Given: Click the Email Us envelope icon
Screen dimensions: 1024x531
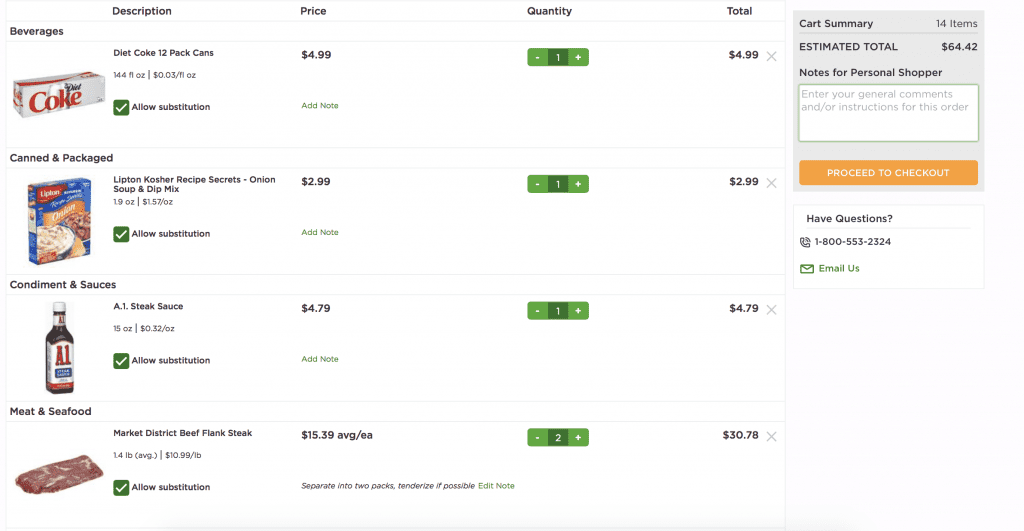Looking at the screenshot, I should [x=807, y=268].
